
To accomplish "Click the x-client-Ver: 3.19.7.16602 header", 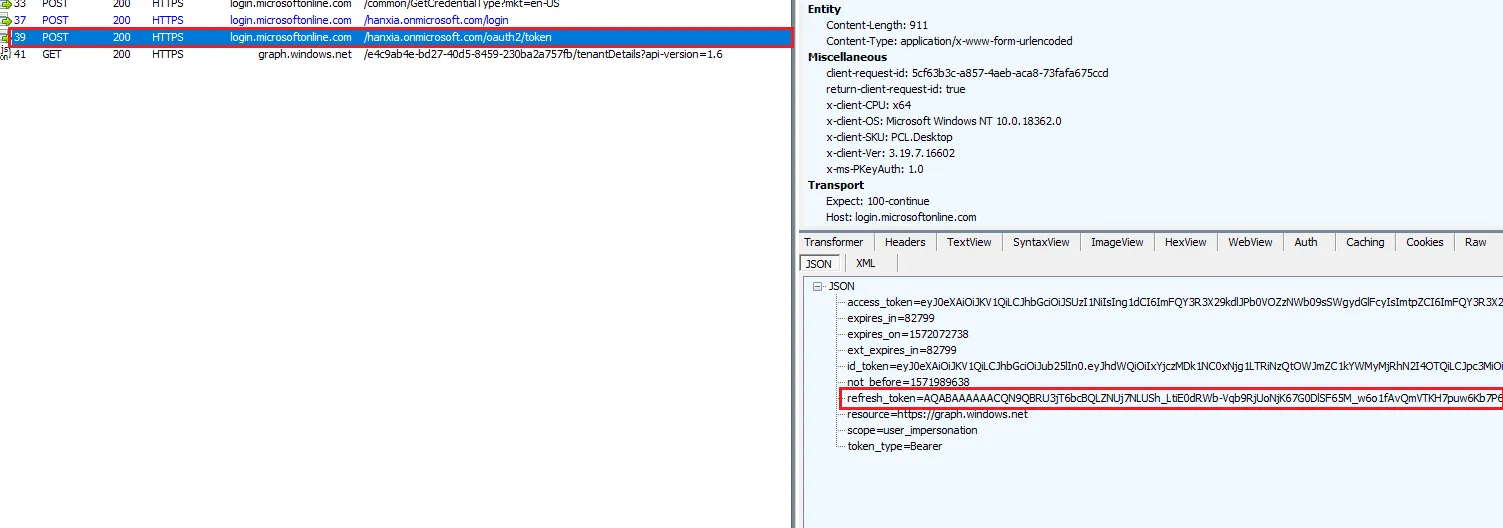I will (x=890, y=153).
